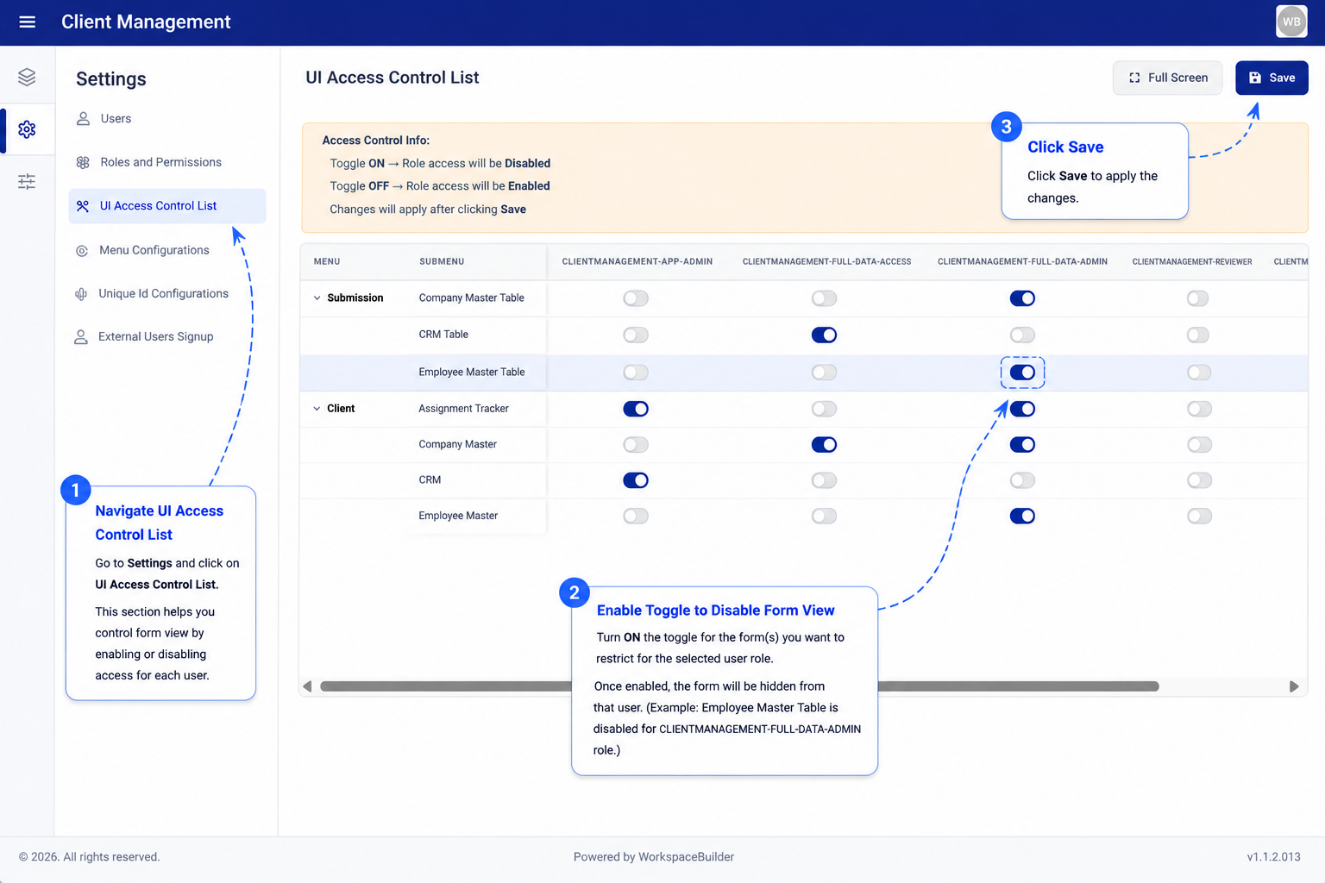Save the access control changes

1271,78
